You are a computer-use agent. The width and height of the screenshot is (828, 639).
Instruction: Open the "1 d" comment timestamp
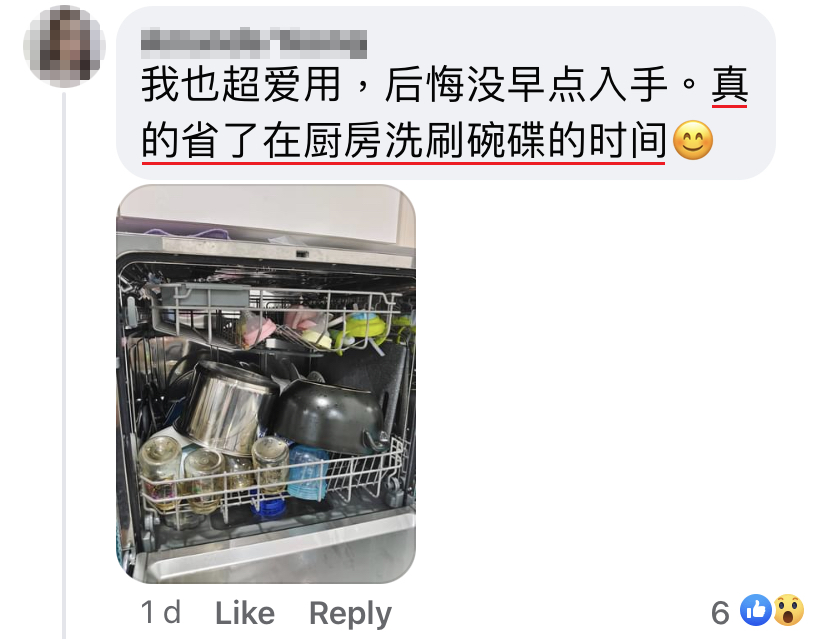[x=161, y=613]
